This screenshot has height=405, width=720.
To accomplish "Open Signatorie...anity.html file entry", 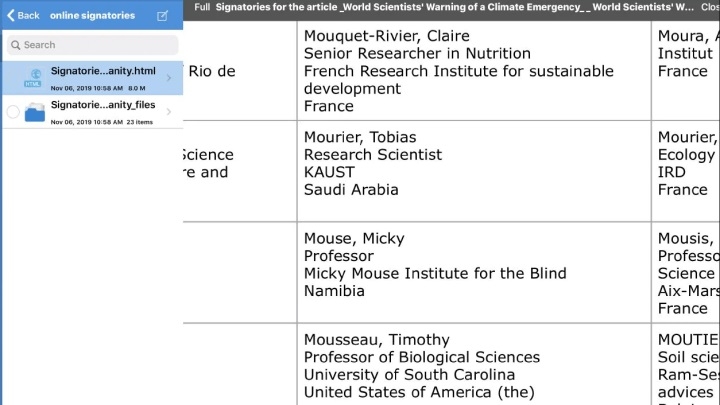I will (x=93, y=78).
